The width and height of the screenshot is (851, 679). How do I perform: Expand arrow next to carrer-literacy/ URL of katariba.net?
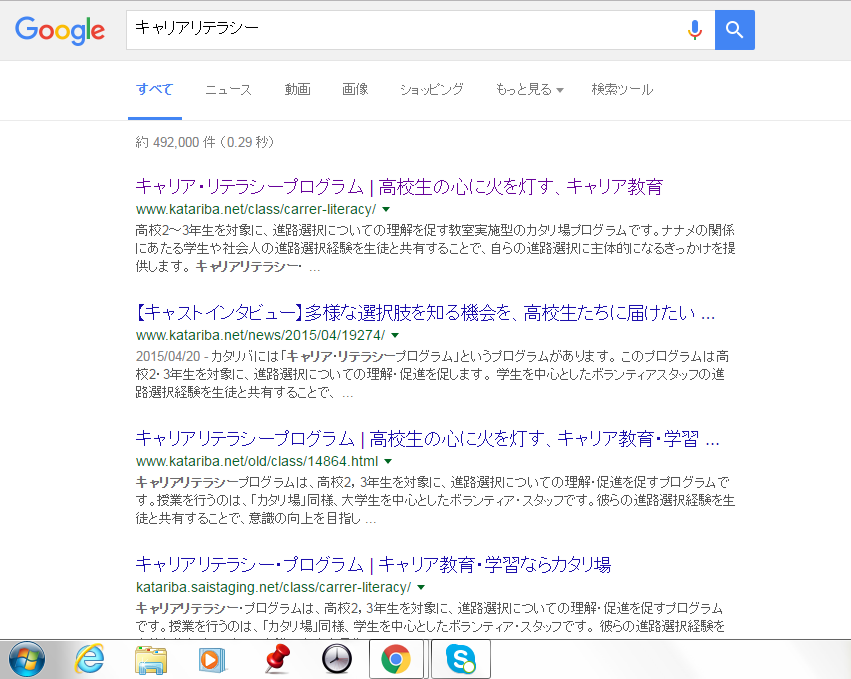point(386,210)
